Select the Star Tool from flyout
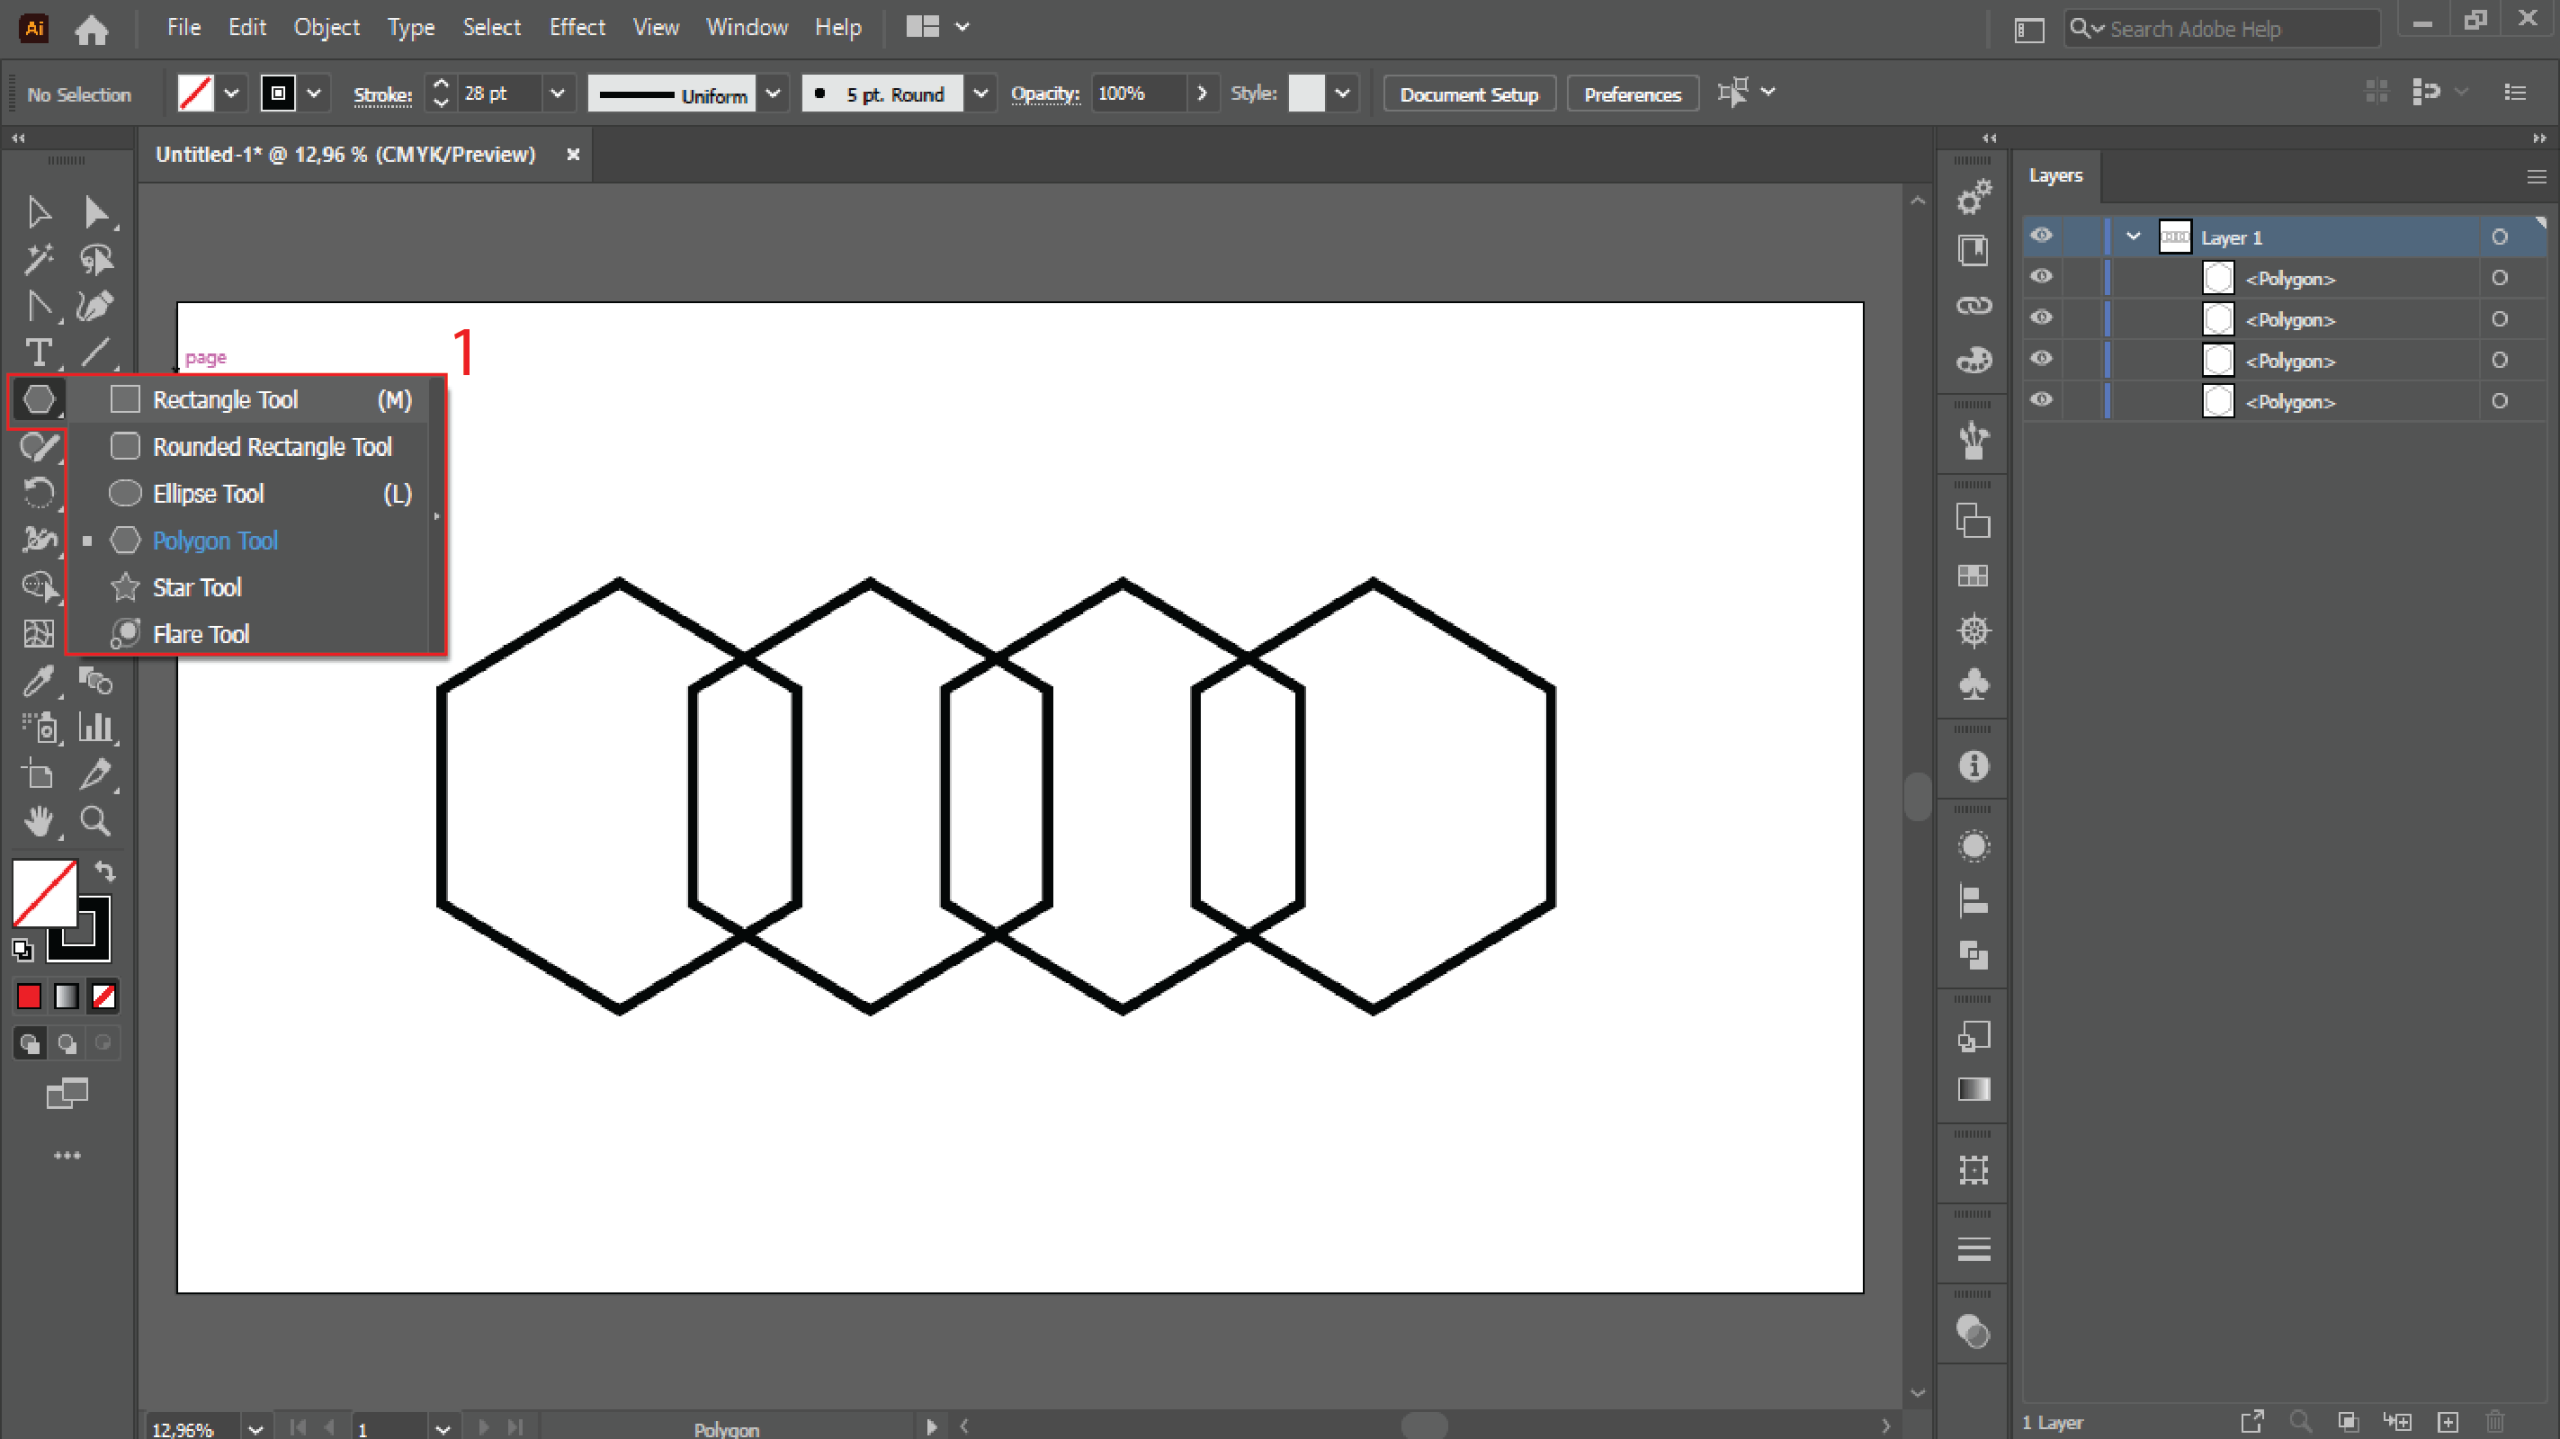 coord(197,587)
